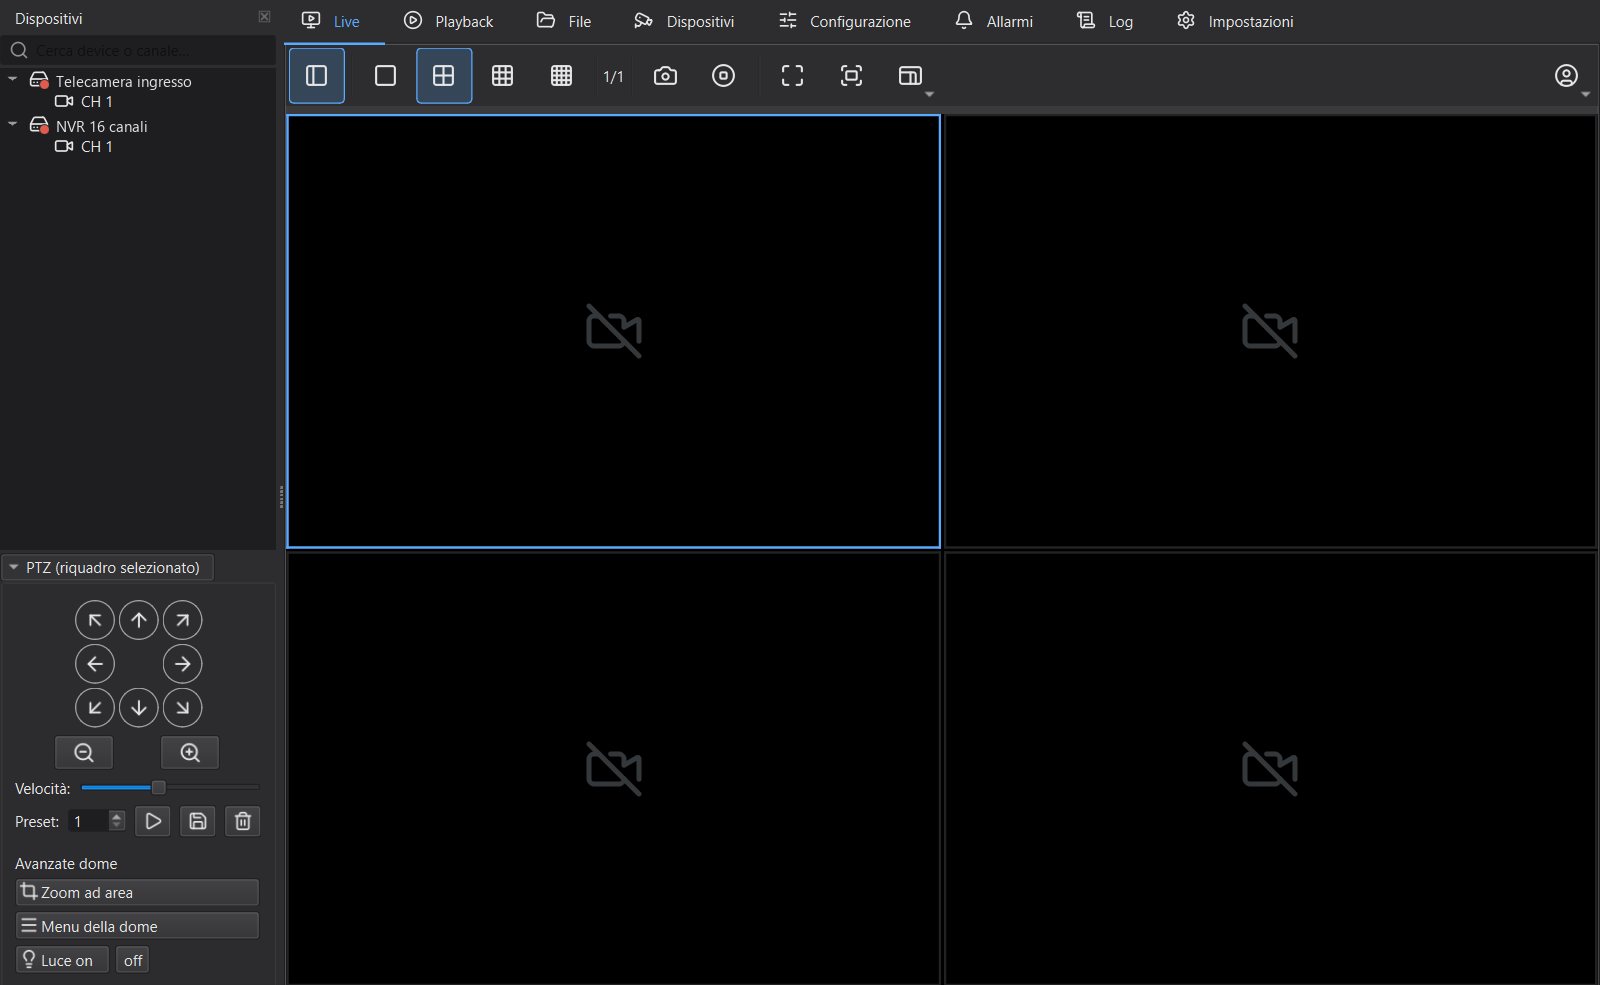Select single-view layout icon
Viewport: 1600px width, 985px height.
pyautogui.click(x=385, y=76)
